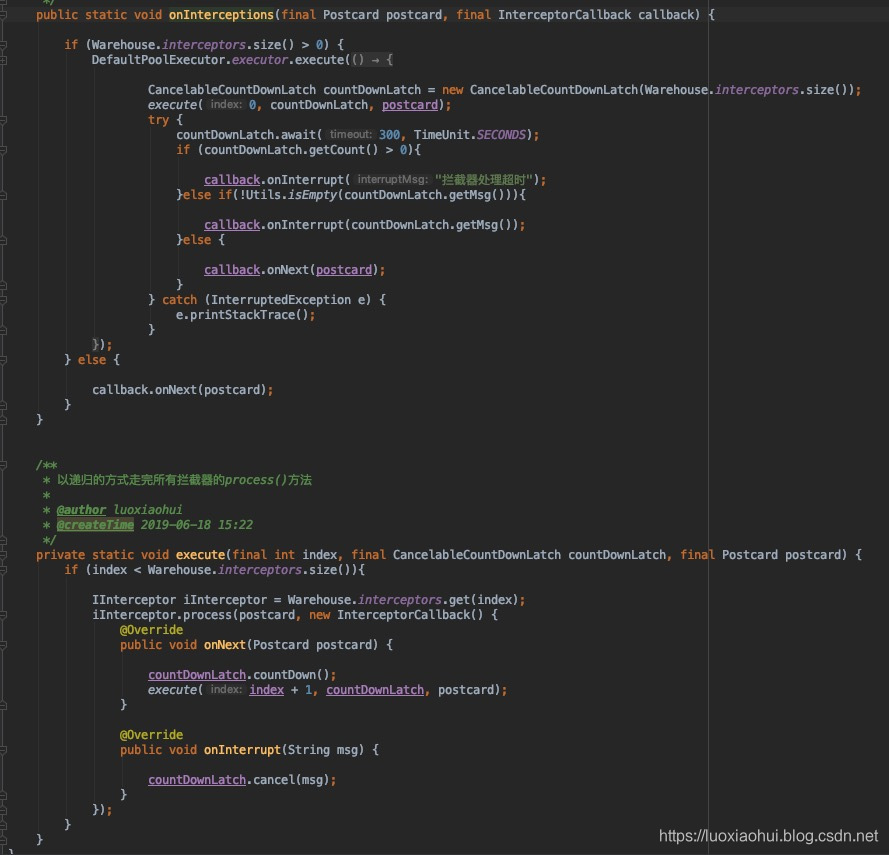Click callback.onInterrupt(countDownLatch.getMsg()) line

coord(365,225)
